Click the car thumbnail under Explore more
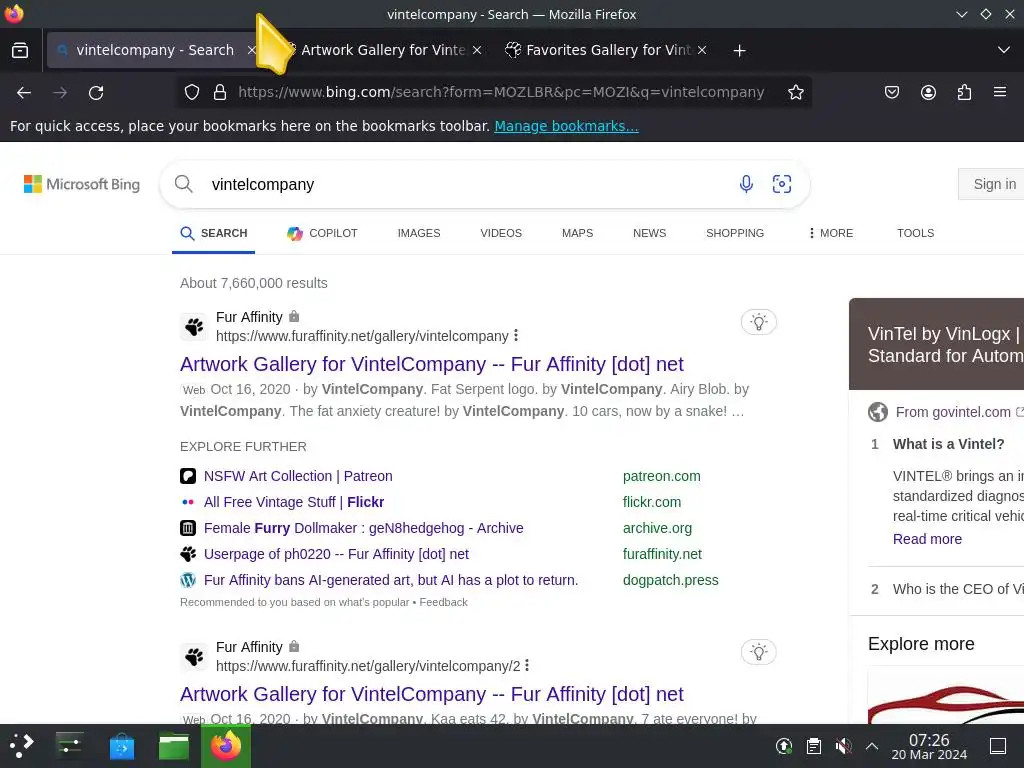The width and height of the screenshot is (1024, 768). pyautogui.click(x=946, y=696)
